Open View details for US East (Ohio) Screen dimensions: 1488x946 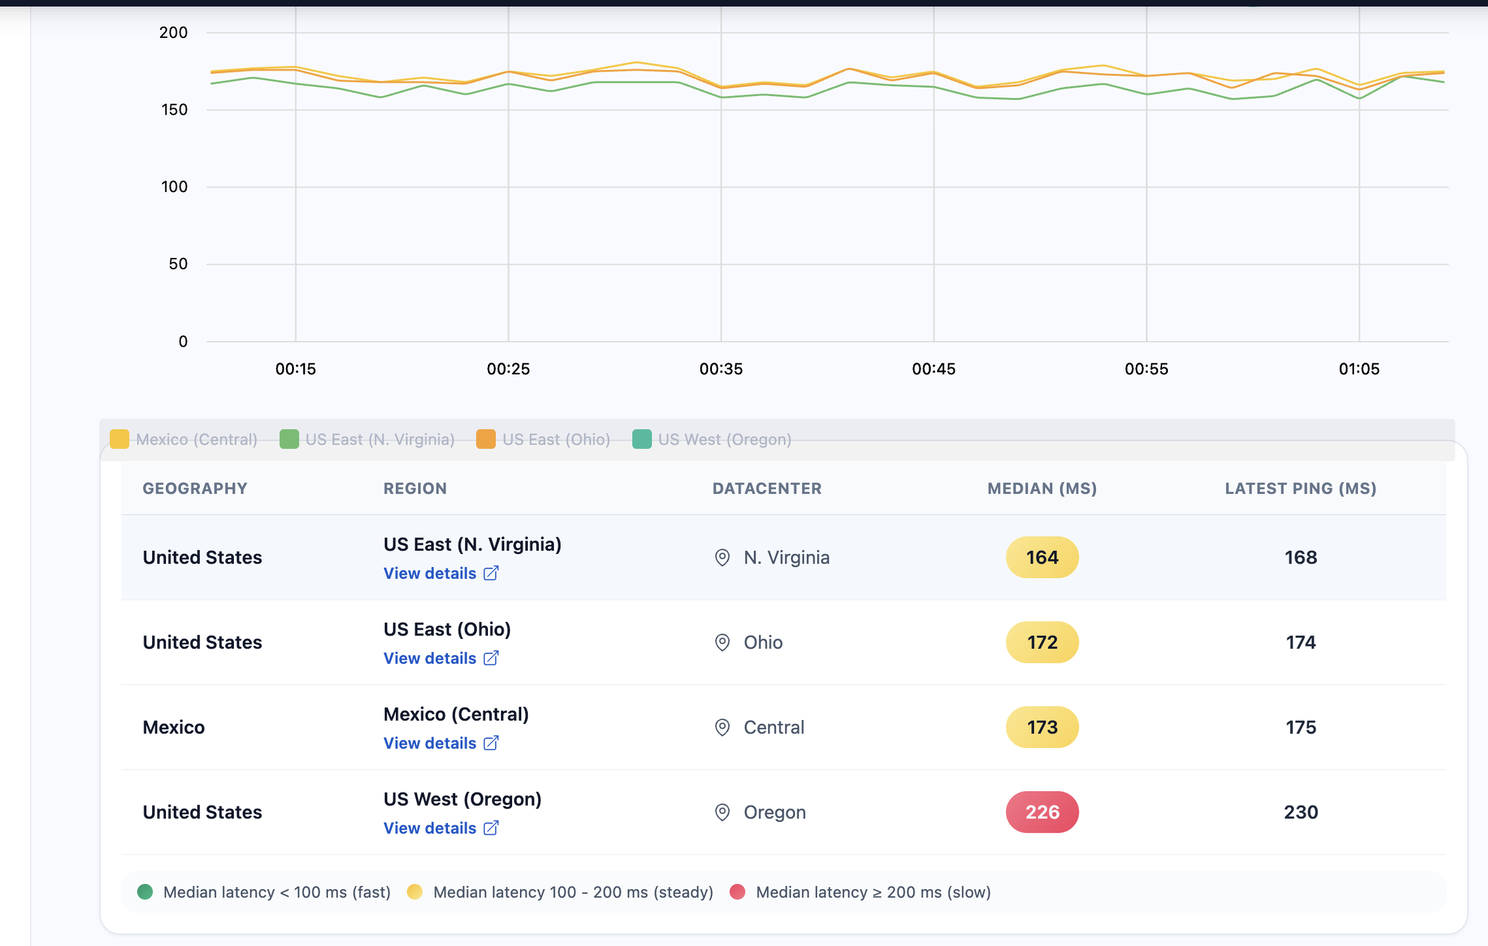tap(430, 658)
